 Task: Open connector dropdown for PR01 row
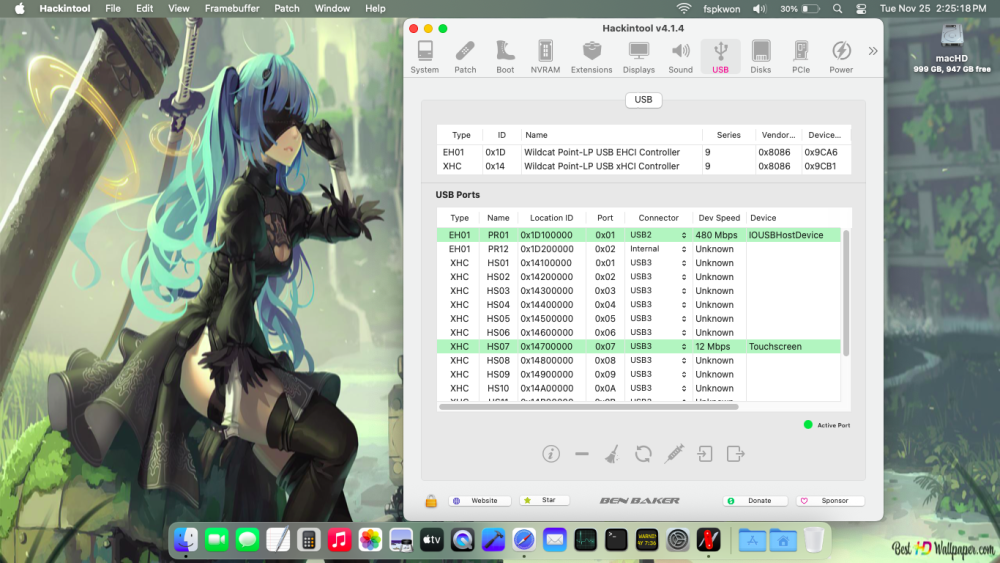point(658,235)
